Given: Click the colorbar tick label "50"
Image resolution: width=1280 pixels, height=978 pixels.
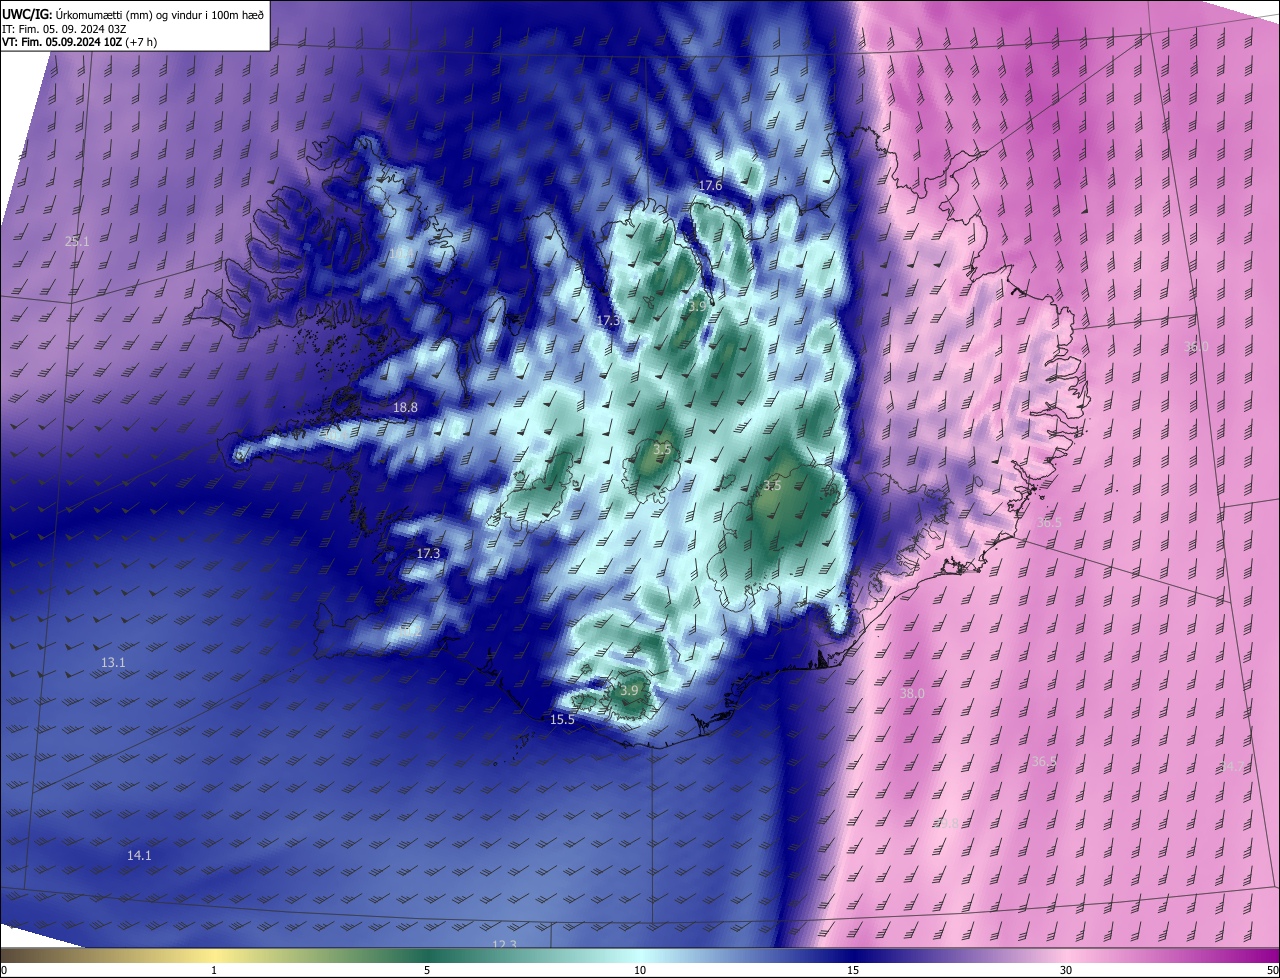Looking at the screenshot, I should [x=1272, y=971].
